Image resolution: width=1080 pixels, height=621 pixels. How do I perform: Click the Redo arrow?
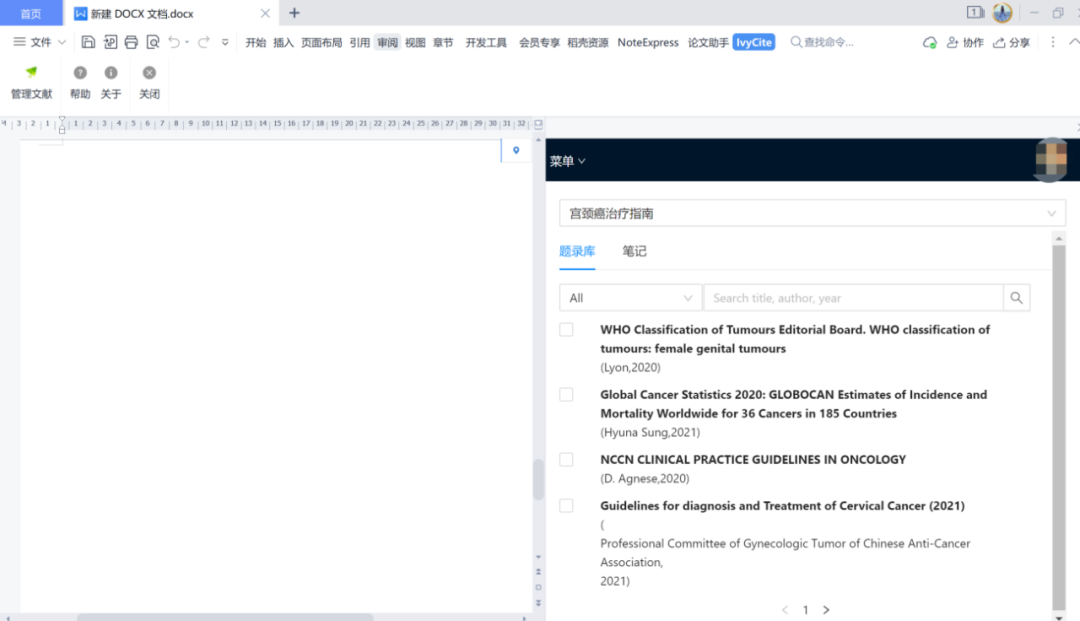203,42
